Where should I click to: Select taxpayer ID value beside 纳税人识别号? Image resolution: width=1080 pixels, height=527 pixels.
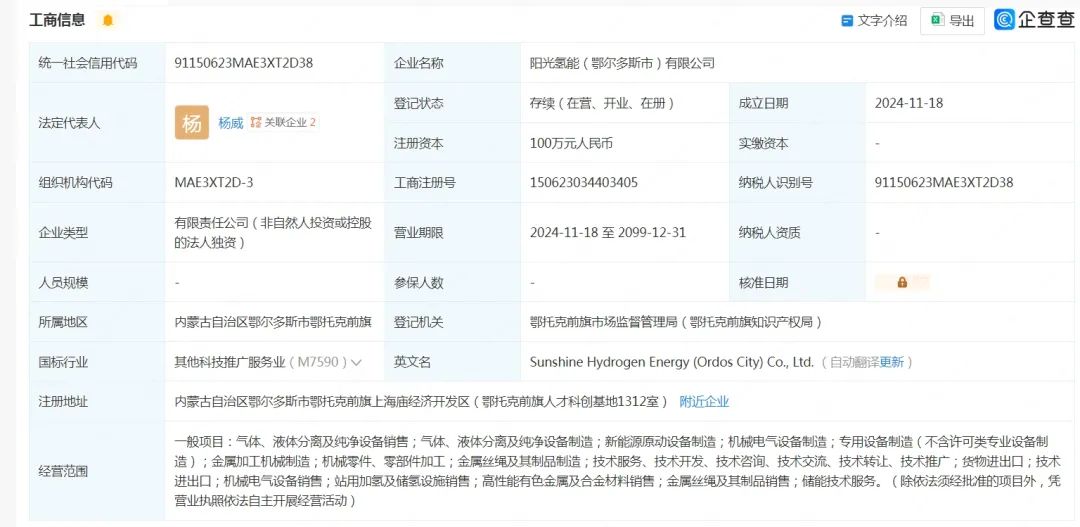point(944,183)
